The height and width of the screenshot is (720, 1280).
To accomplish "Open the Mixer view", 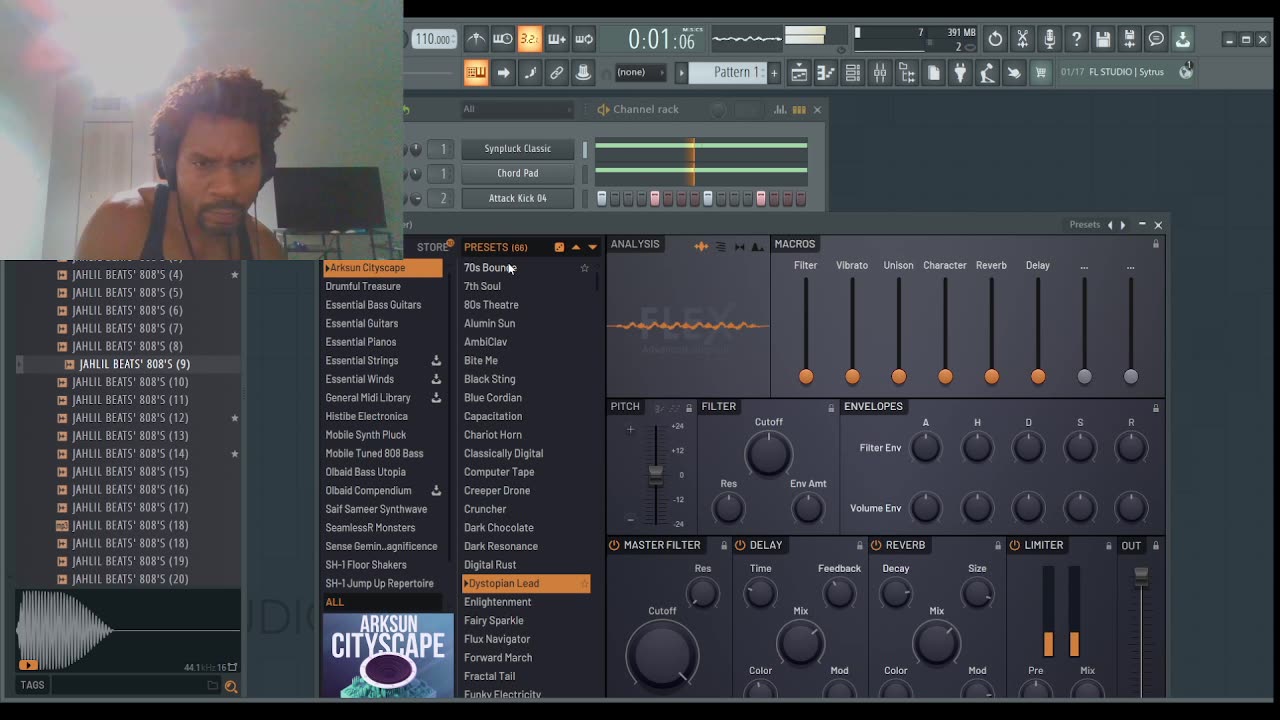I will 880,72.
